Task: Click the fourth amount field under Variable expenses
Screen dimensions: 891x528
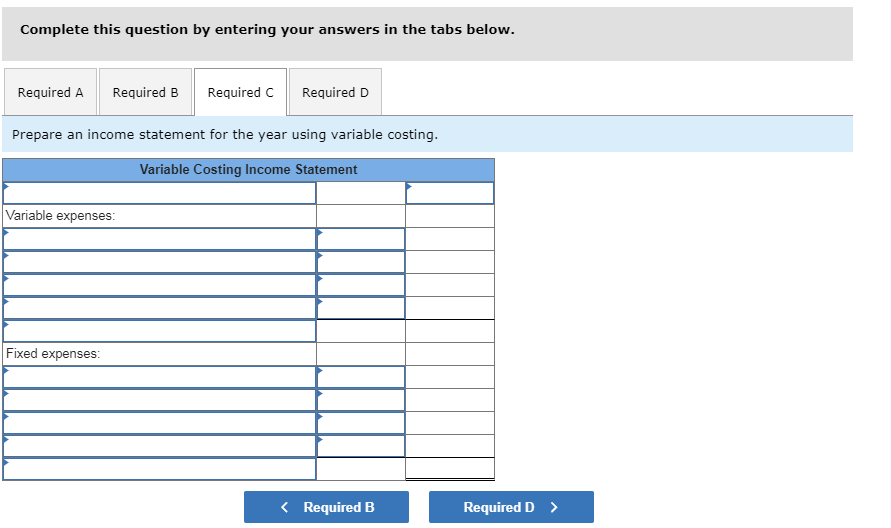Action: pyautogui.click(x=361, y=308)
